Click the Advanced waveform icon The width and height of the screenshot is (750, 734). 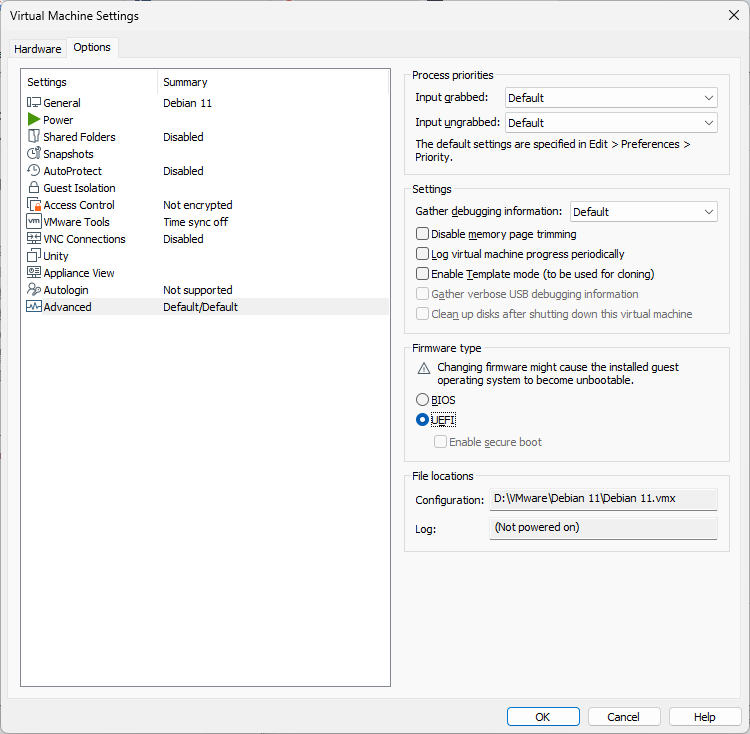33,307
